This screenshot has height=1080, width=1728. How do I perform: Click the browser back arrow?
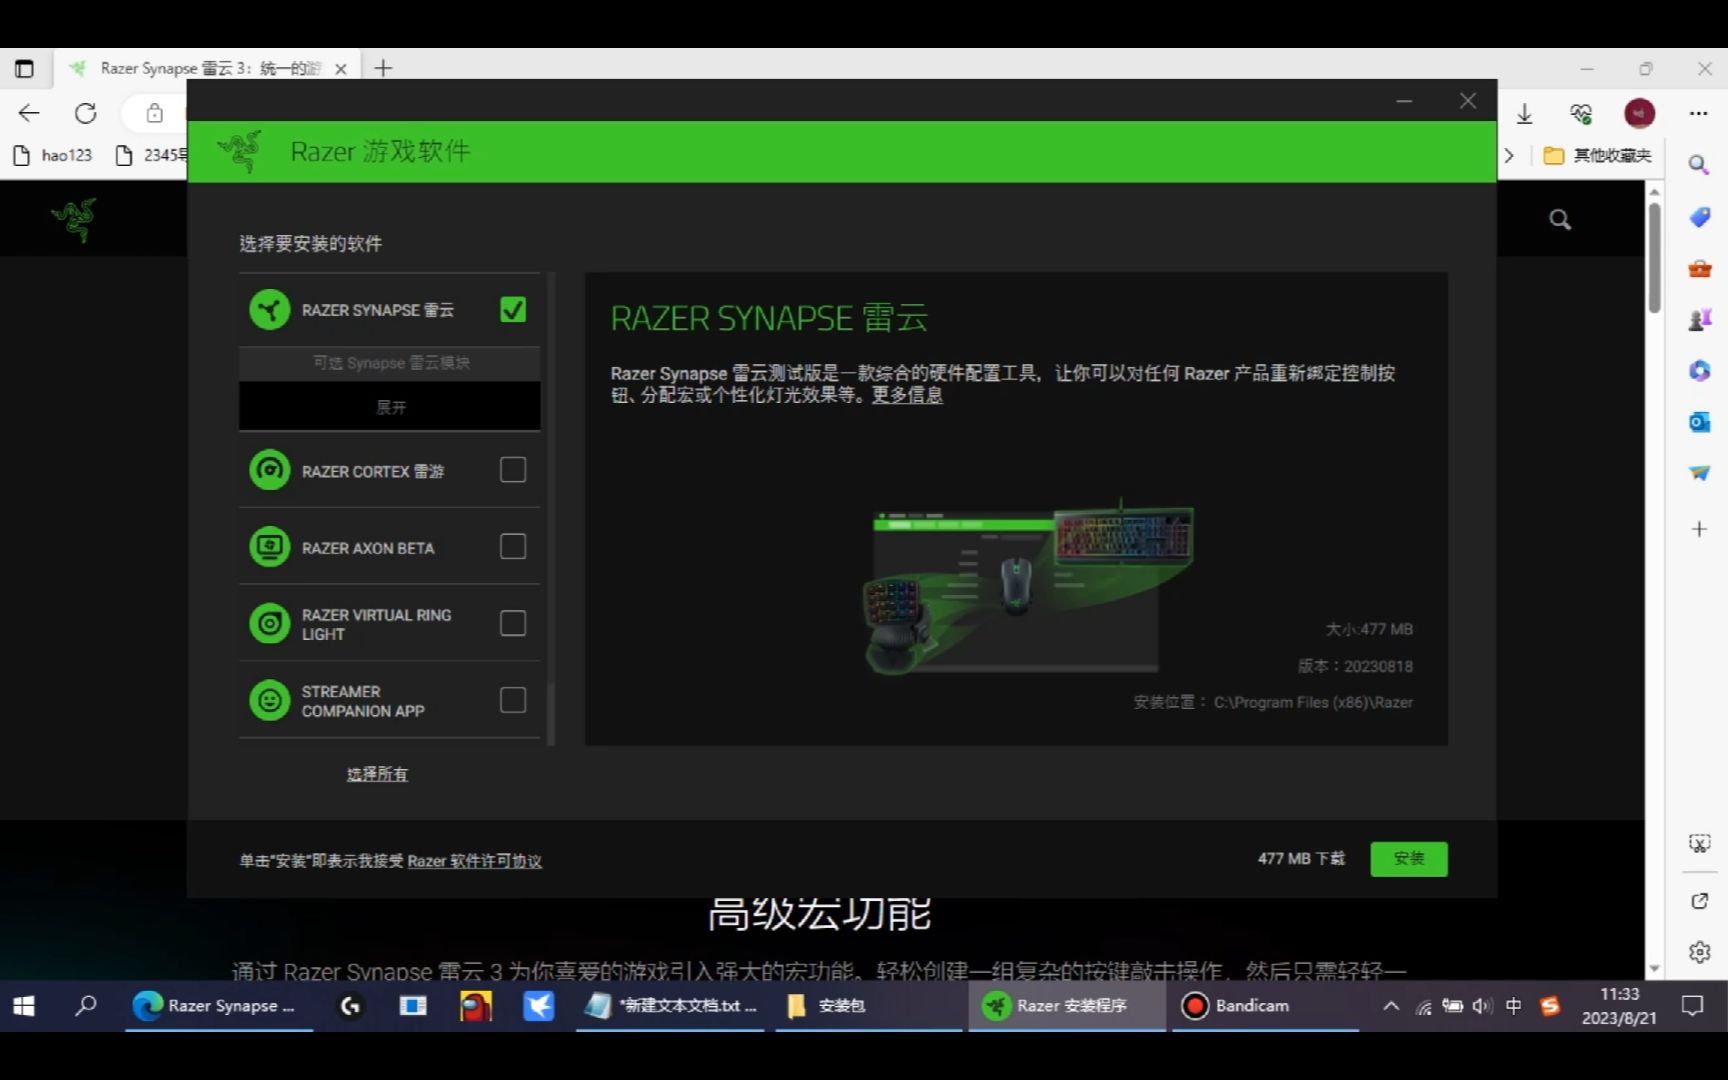[x=29, y=113]
